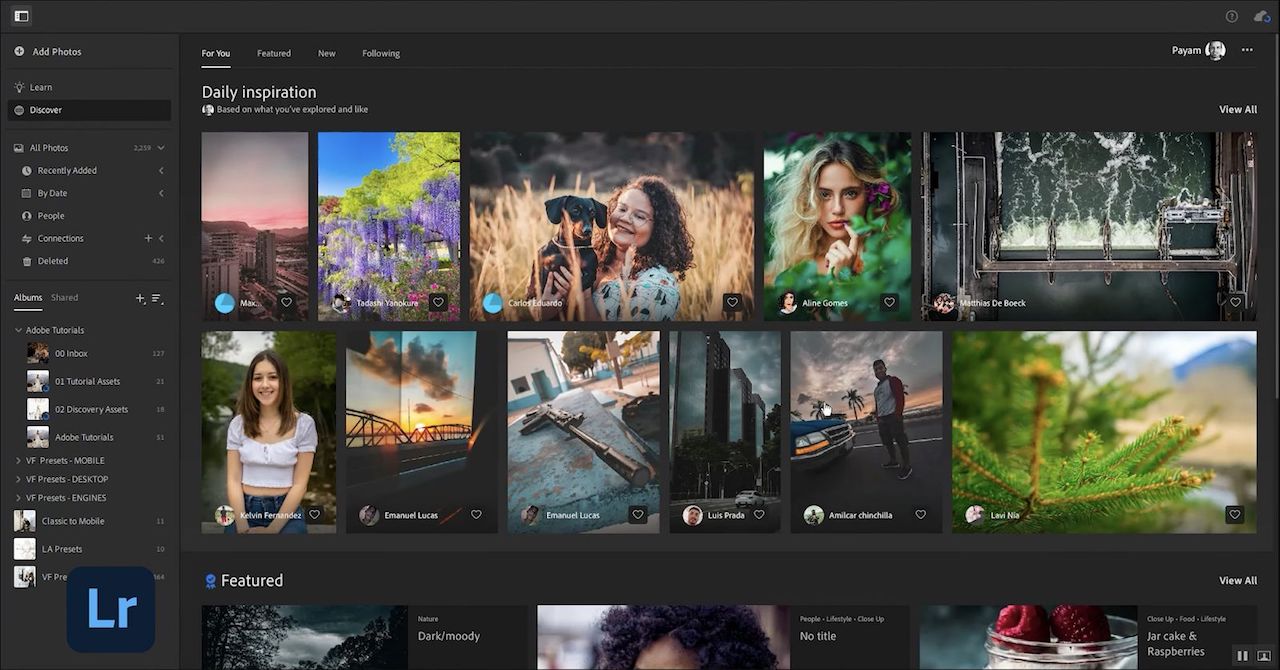1280x670 pixels.
Task: Collapse the Adobe Tutorials album folder
Action: pos(18,330)
